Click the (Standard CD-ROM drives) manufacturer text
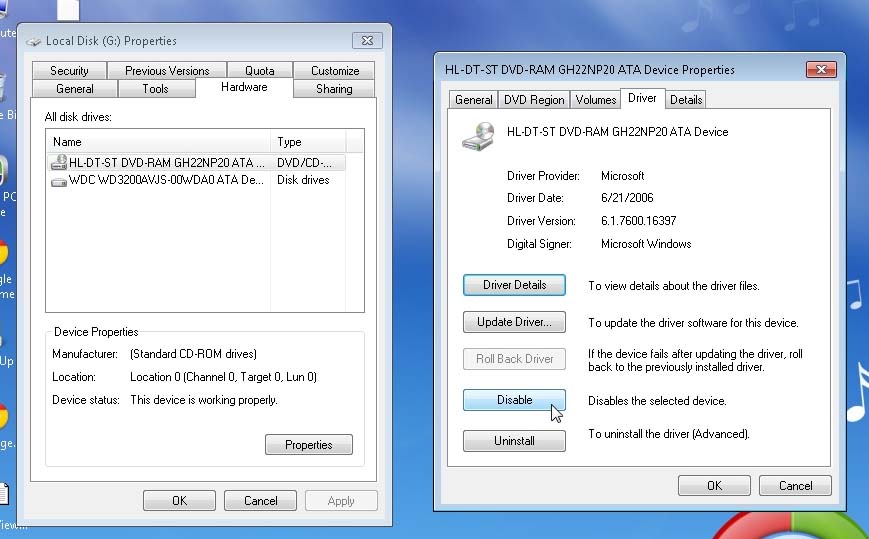Viewport: 869px width, 539px height. coord(193,354)
